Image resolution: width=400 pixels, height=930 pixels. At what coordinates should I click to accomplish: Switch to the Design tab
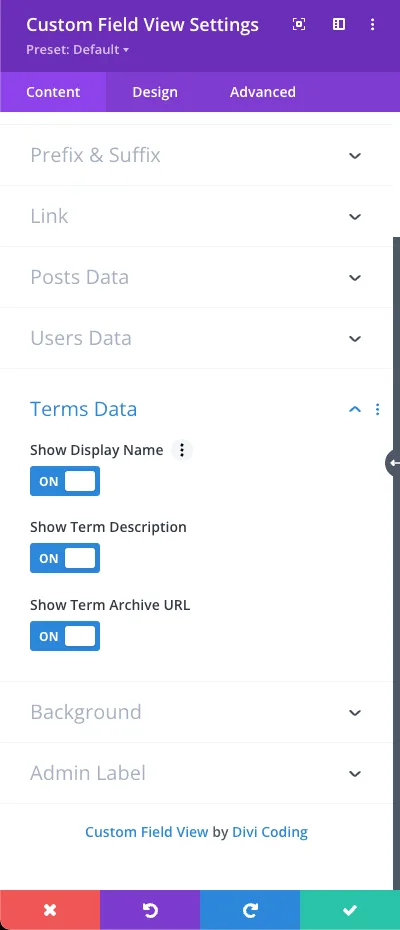tap(155, 92)
